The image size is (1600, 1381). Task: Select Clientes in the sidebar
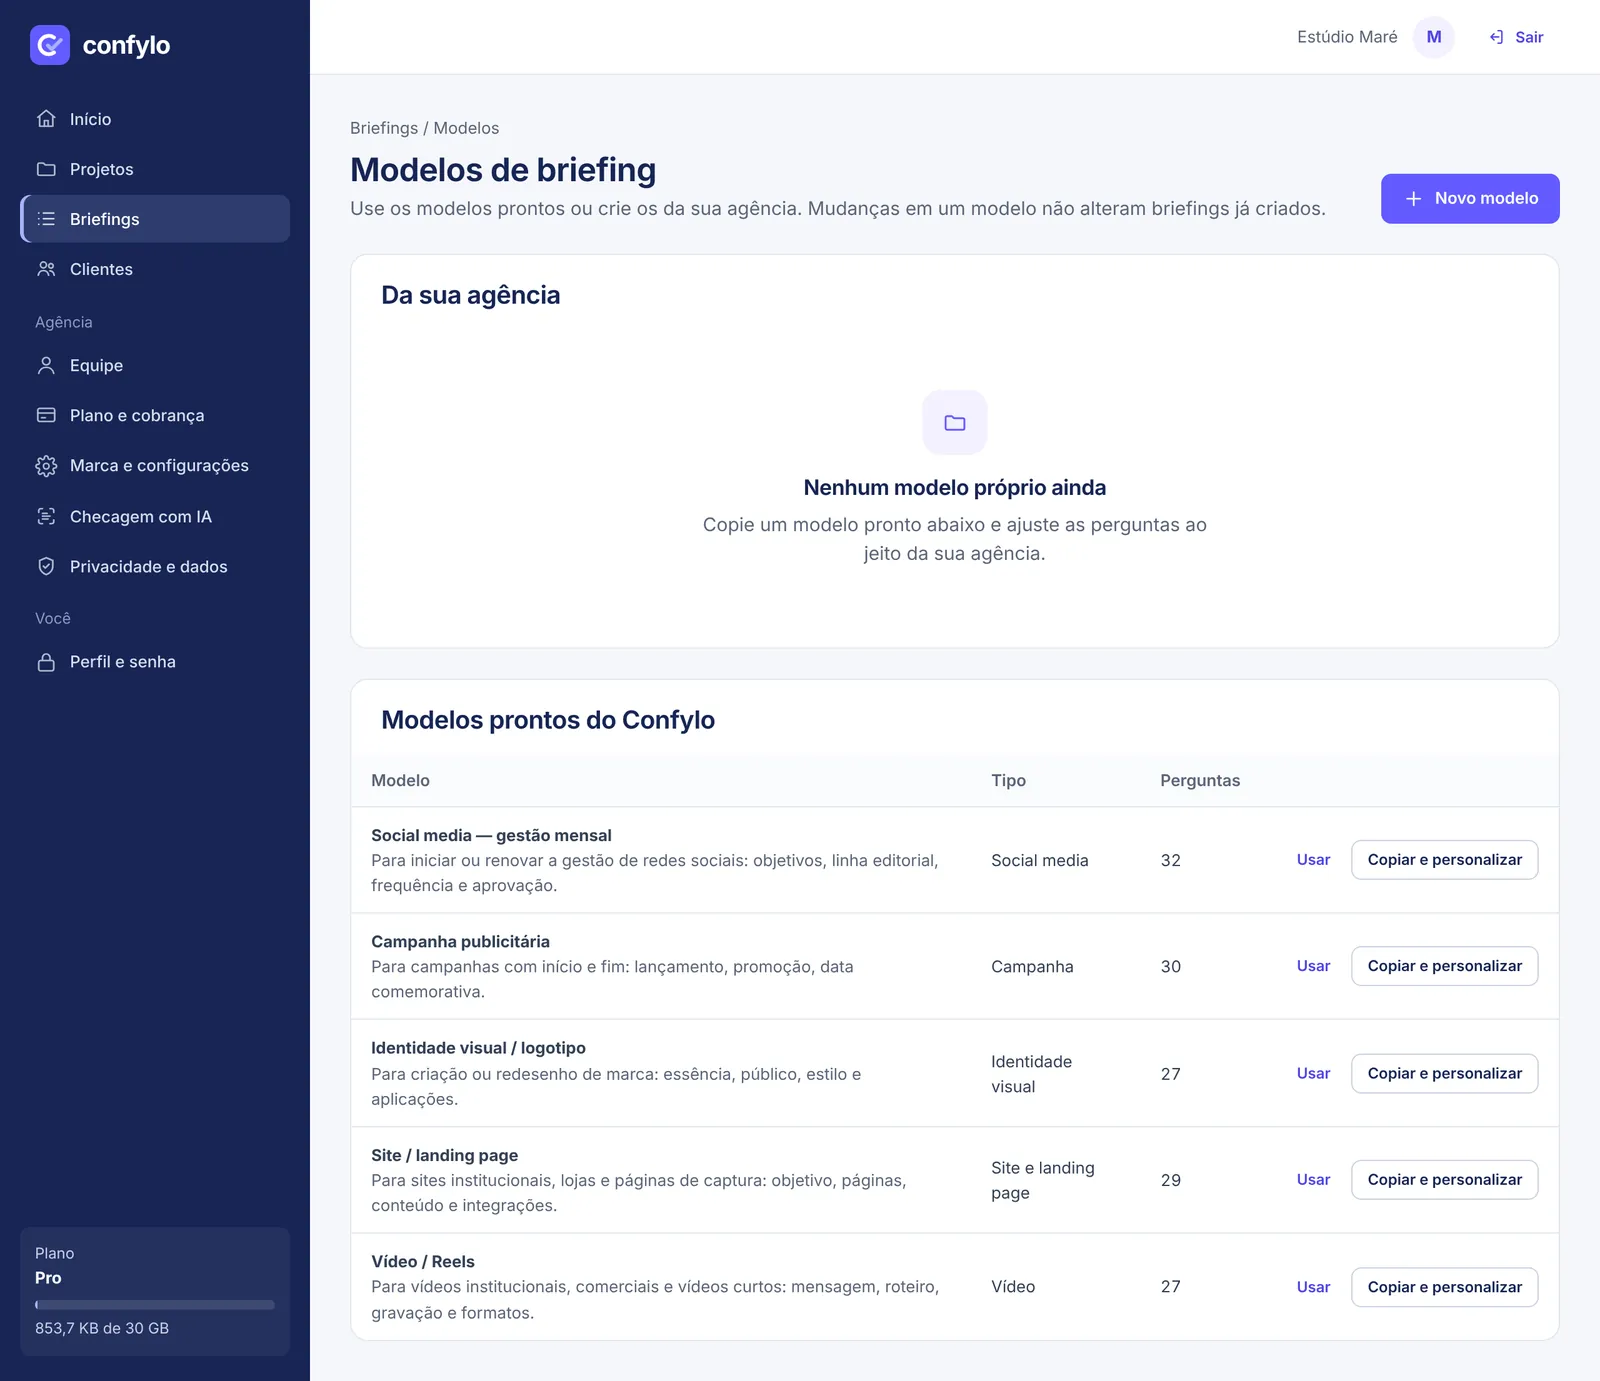pos(155,269)
